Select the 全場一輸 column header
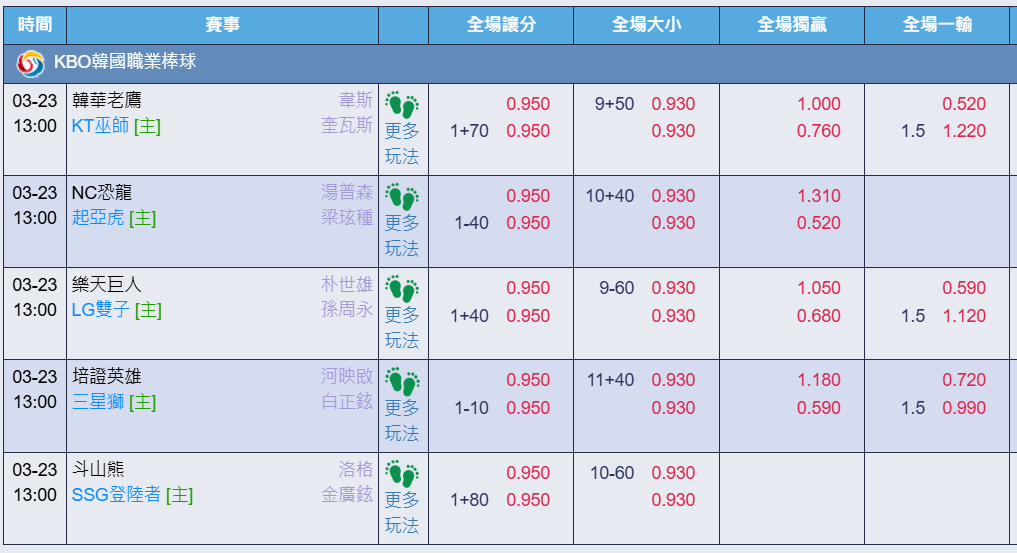 937,25
